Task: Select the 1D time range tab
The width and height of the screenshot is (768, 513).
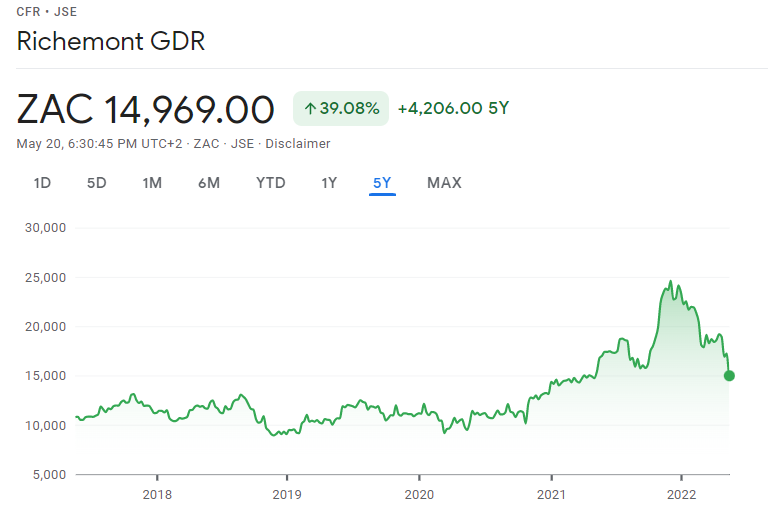Action: point(42,183)
